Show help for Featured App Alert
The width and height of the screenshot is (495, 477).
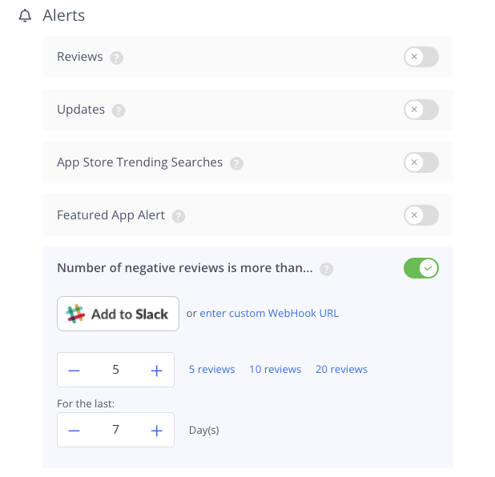pyautogui.click(x=178, y=216)
